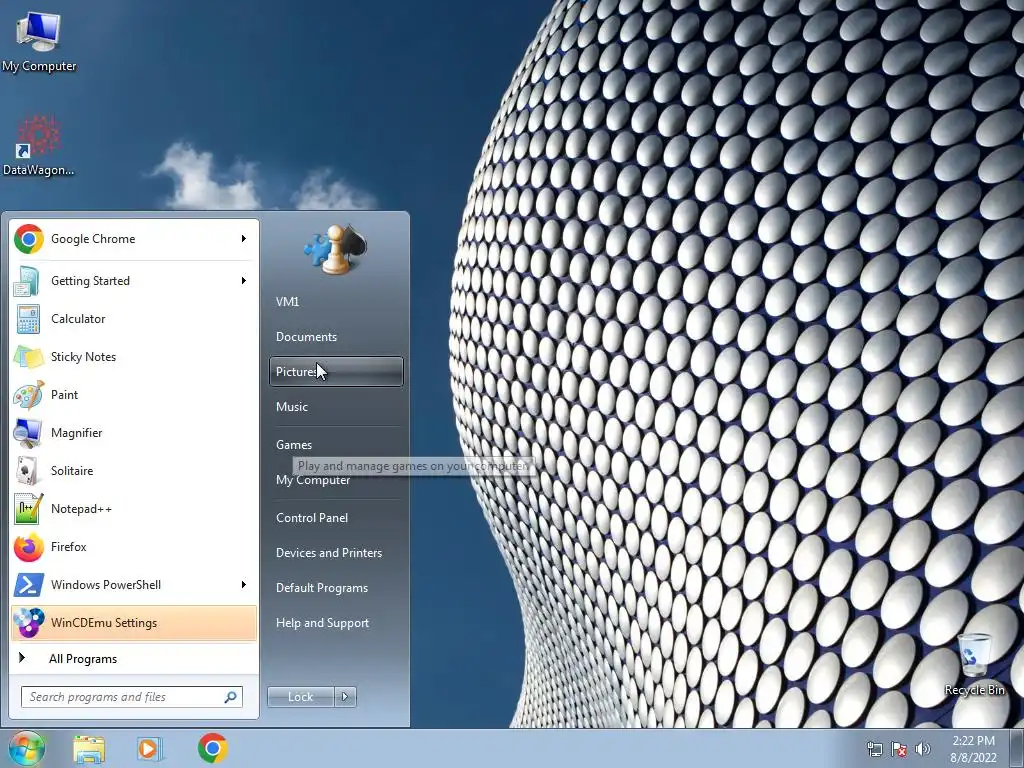Open Games in the right pane
Screen dimensions: 1024x768
coord(336,445)
